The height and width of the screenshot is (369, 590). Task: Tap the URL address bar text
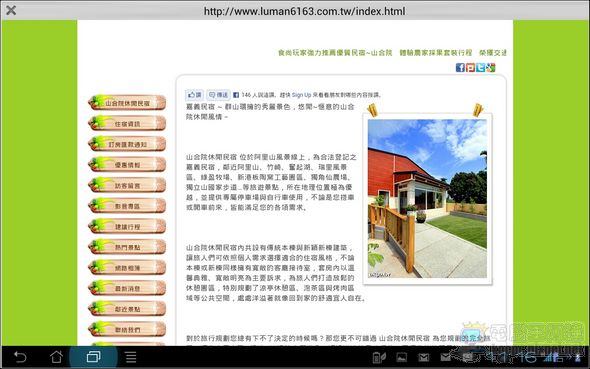[x=304, y=11]
